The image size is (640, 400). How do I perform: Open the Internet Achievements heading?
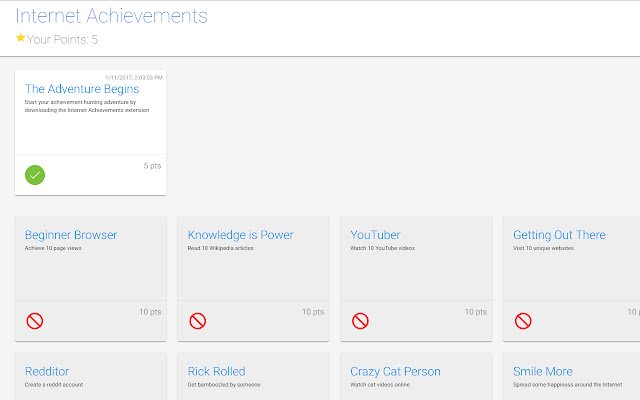111,16
